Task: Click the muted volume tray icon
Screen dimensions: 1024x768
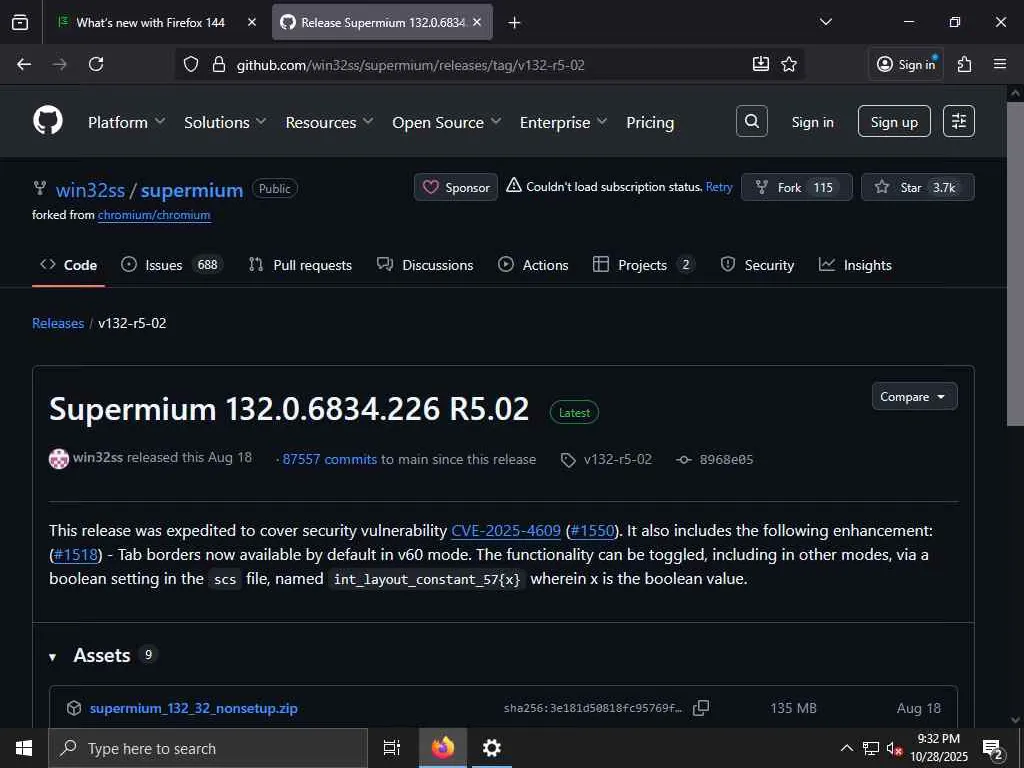Action: [x=894, y=748]
